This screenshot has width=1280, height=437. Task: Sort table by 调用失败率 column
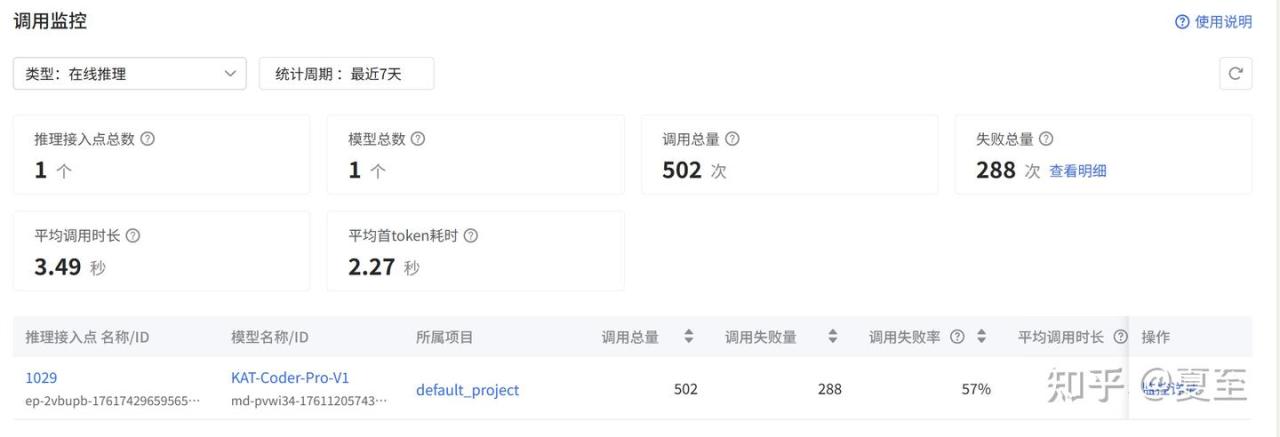tap(981, 337)
